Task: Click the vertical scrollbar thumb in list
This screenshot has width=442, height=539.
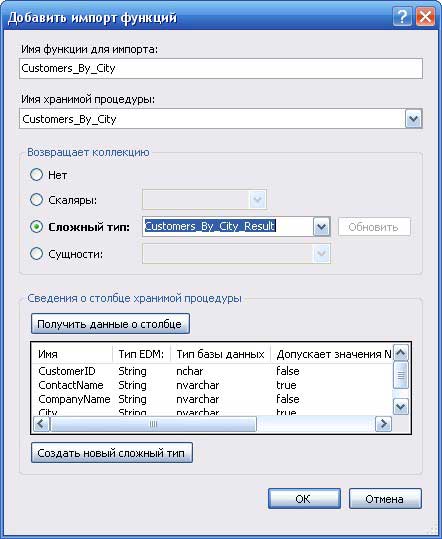Action: (400, 374)
